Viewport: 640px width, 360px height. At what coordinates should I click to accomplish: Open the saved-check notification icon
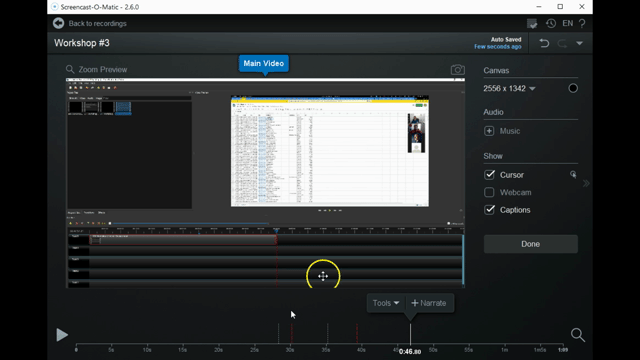532,24
